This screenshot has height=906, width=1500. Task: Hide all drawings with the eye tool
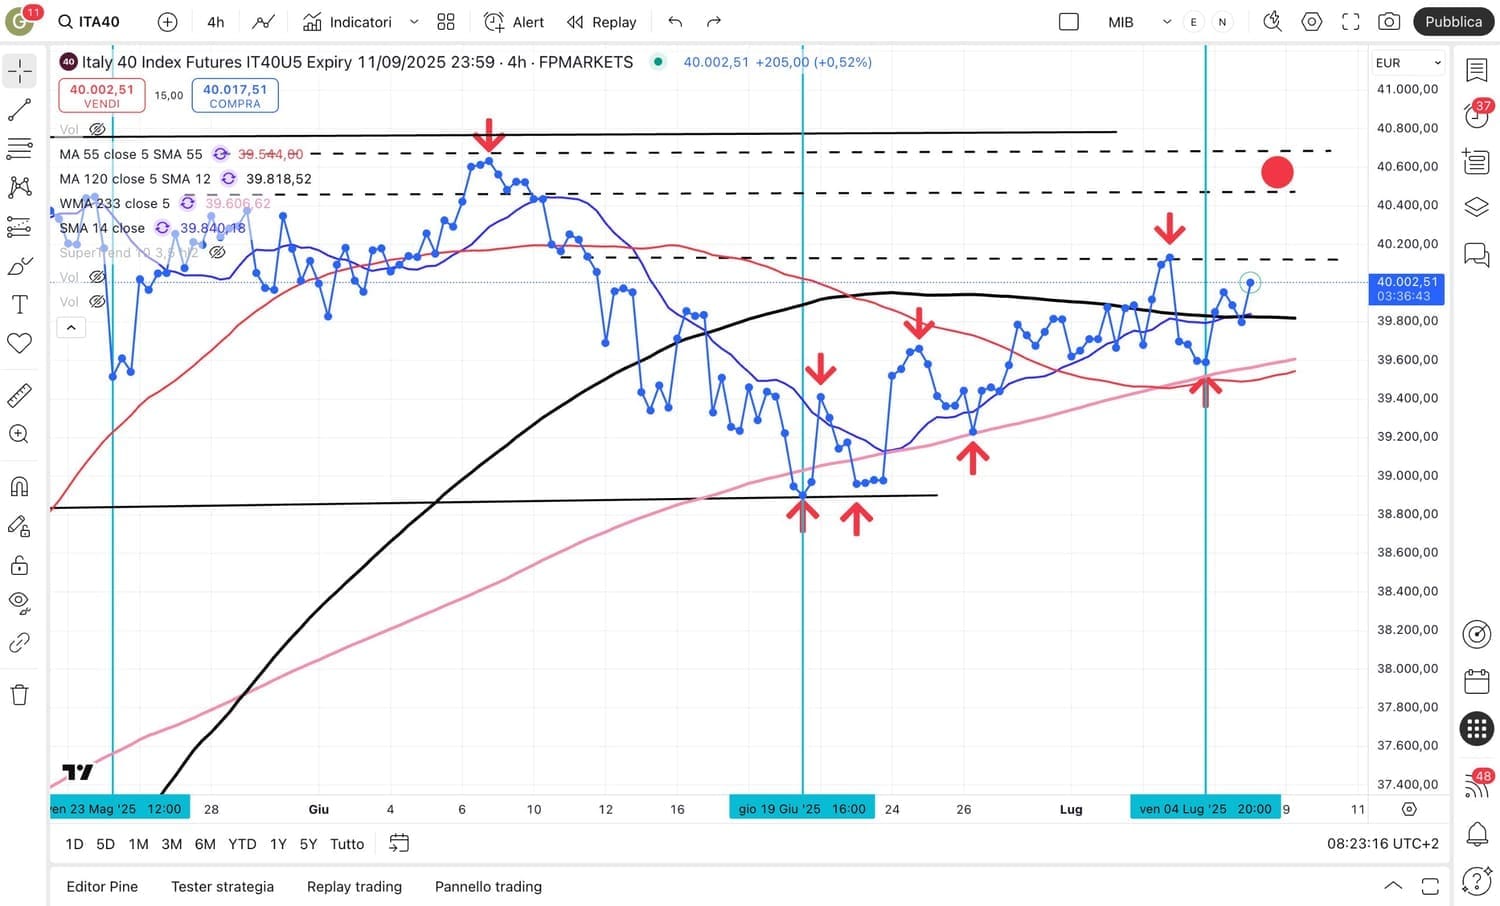20,604
